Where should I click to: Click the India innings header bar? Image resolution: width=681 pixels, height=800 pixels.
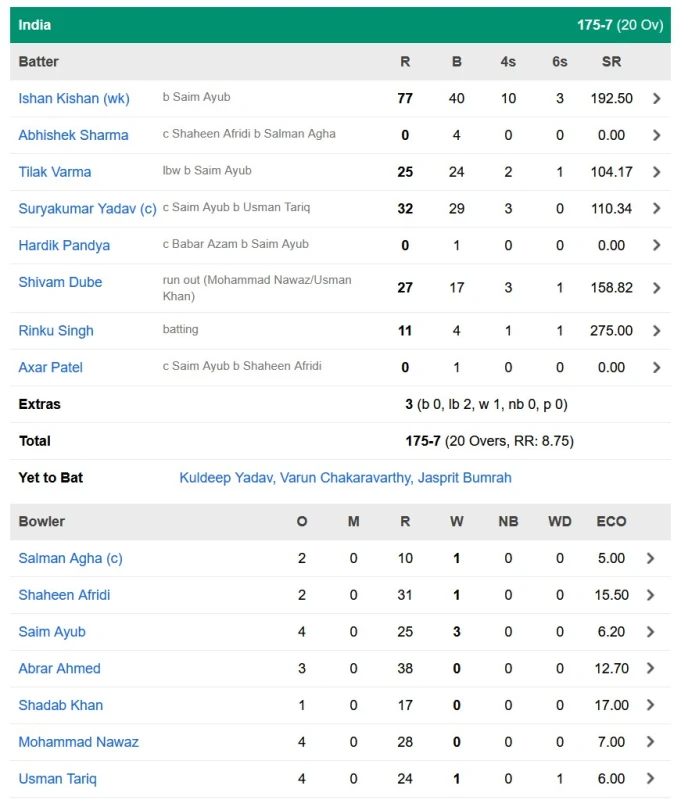(340, 24)
